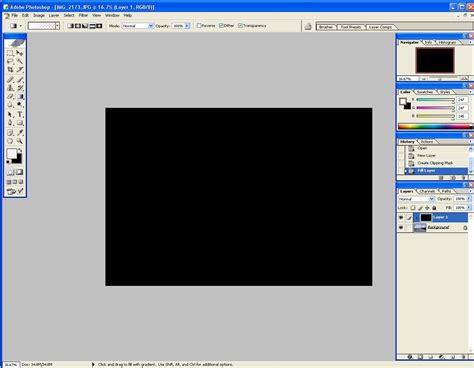Select the Blur tool
474x368 pixels.
(x=10, y=105)
